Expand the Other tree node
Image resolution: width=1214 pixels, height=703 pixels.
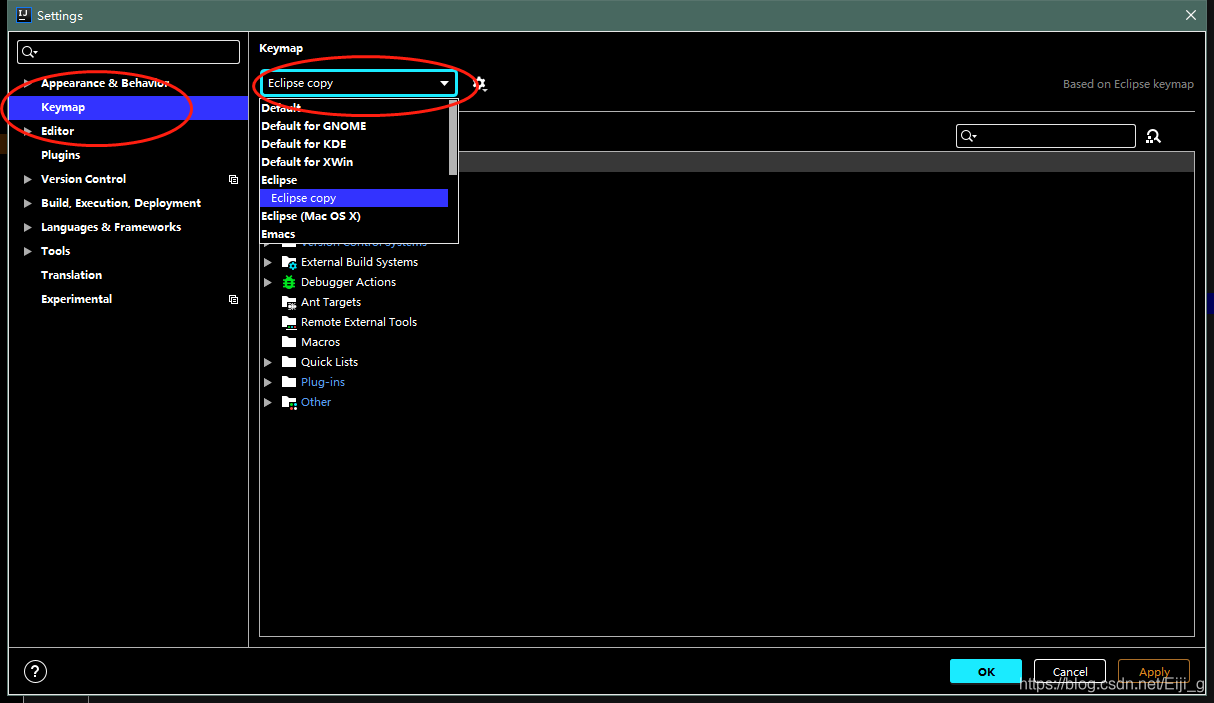pyautogui.click(x=268, y=402)
